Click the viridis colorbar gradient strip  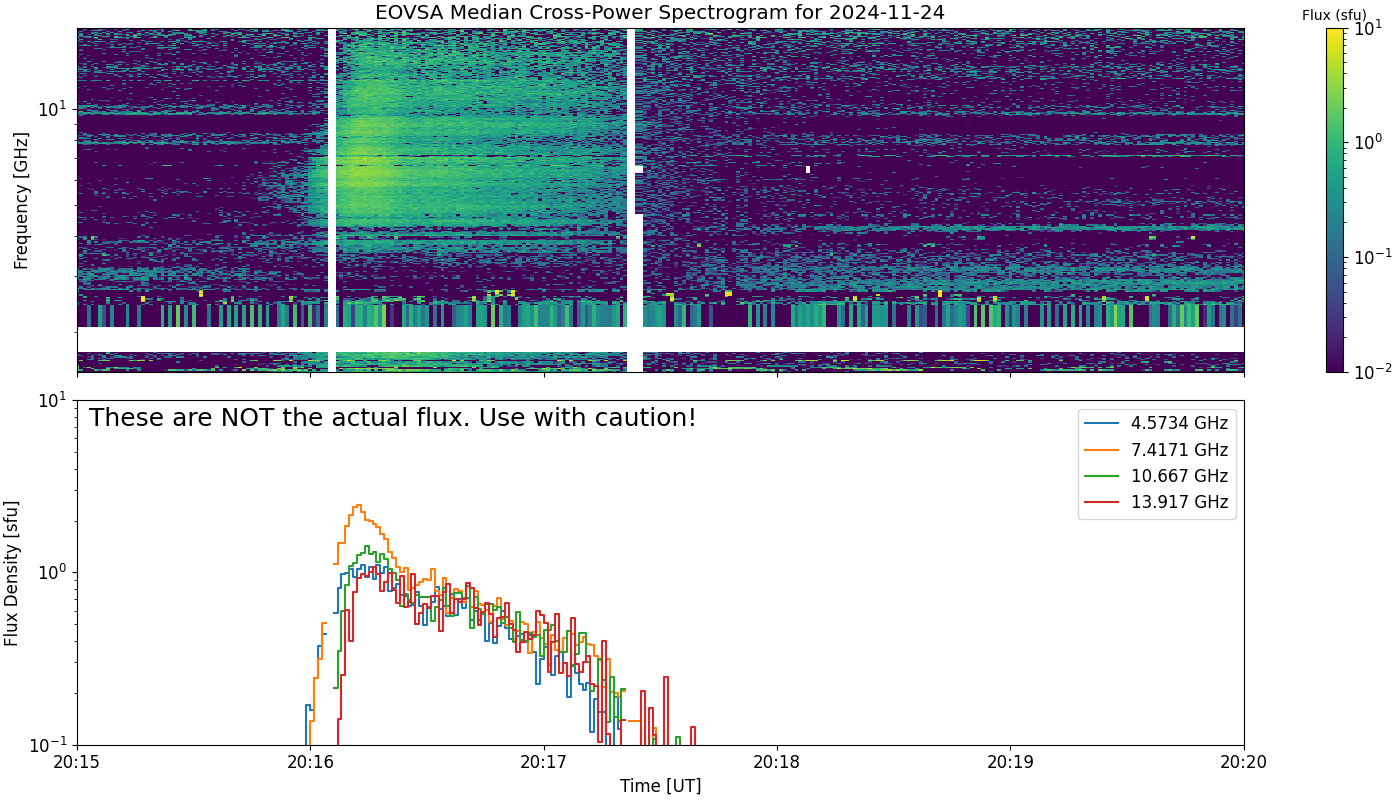[x=1335, y=200]
